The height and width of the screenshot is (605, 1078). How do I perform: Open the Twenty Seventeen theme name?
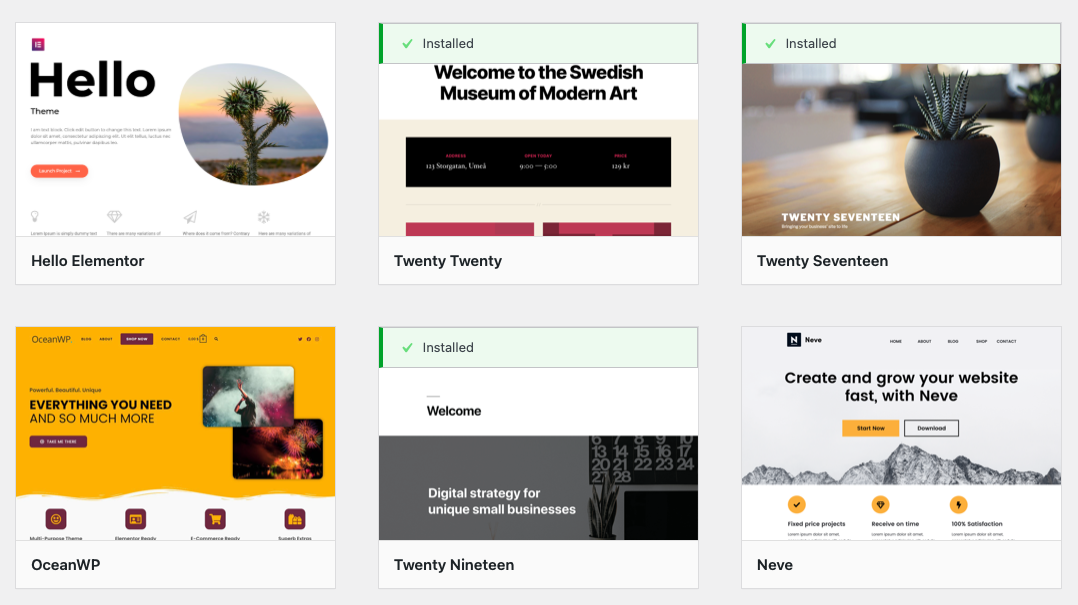click(822, 261)
